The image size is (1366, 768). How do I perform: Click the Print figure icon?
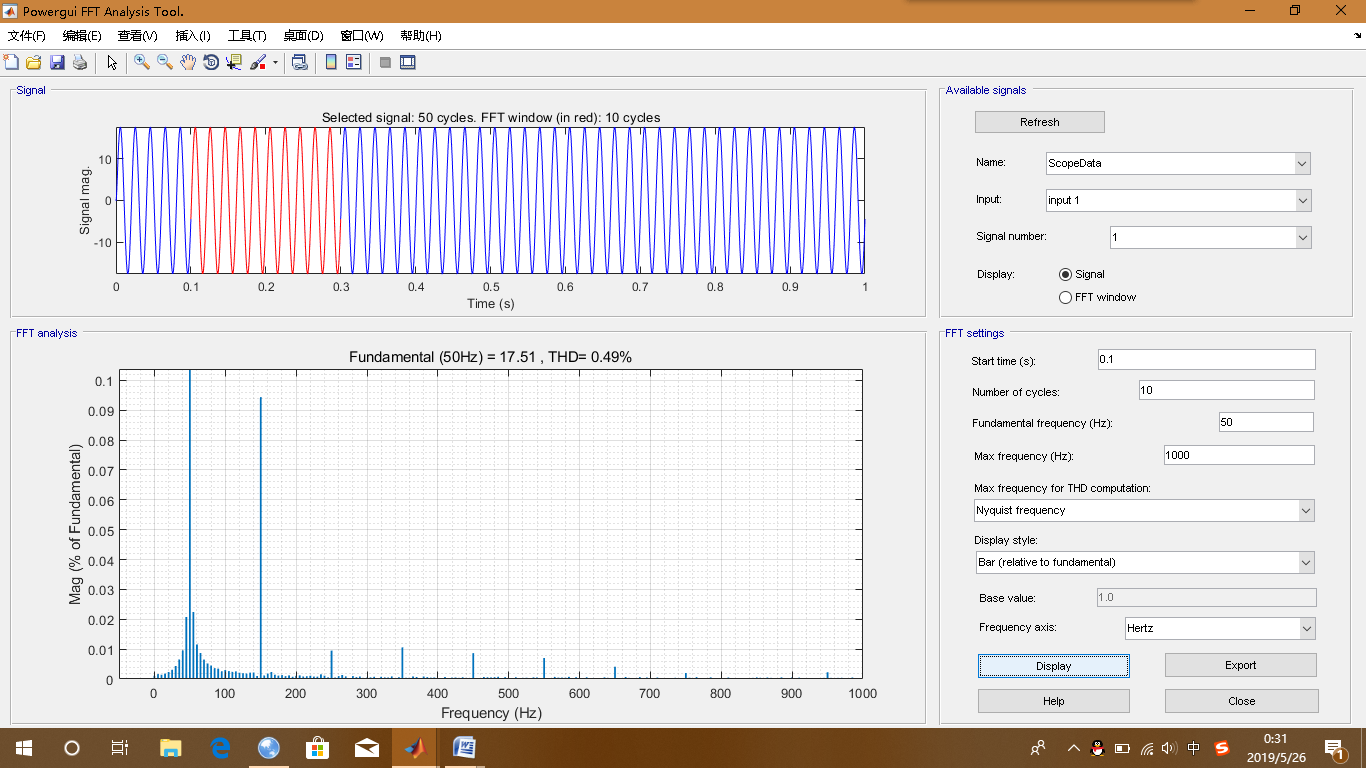(80, 62)
